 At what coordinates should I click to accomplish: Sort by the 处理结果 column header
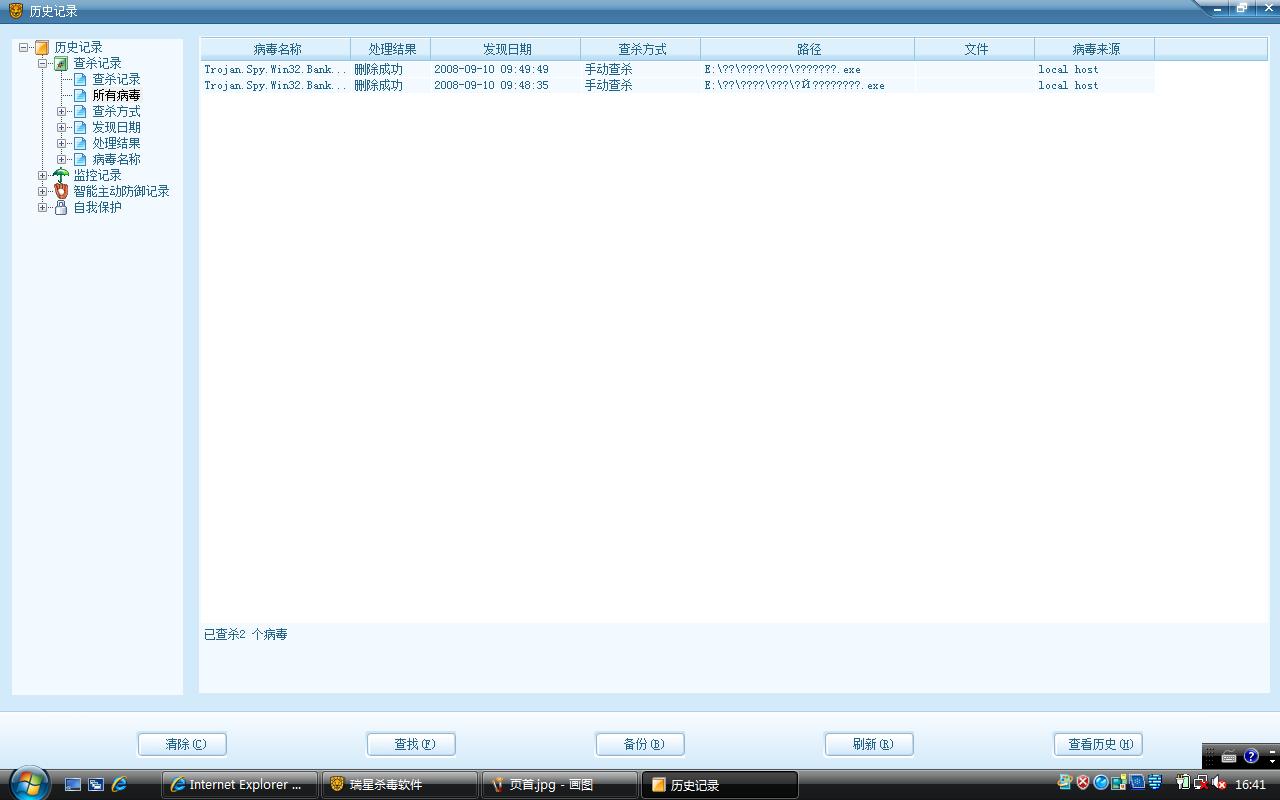tap(391, 49)
